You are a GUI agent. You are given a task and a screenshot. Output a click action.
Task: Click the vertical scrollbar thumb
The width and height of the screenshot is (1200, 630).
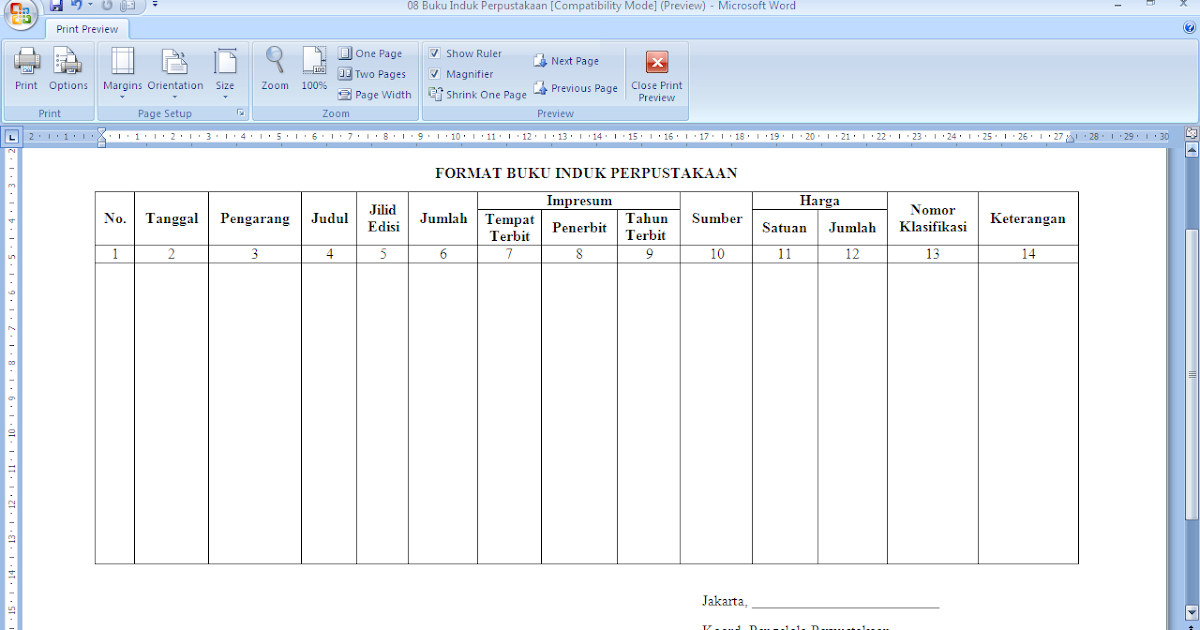tap(1191, 374)
